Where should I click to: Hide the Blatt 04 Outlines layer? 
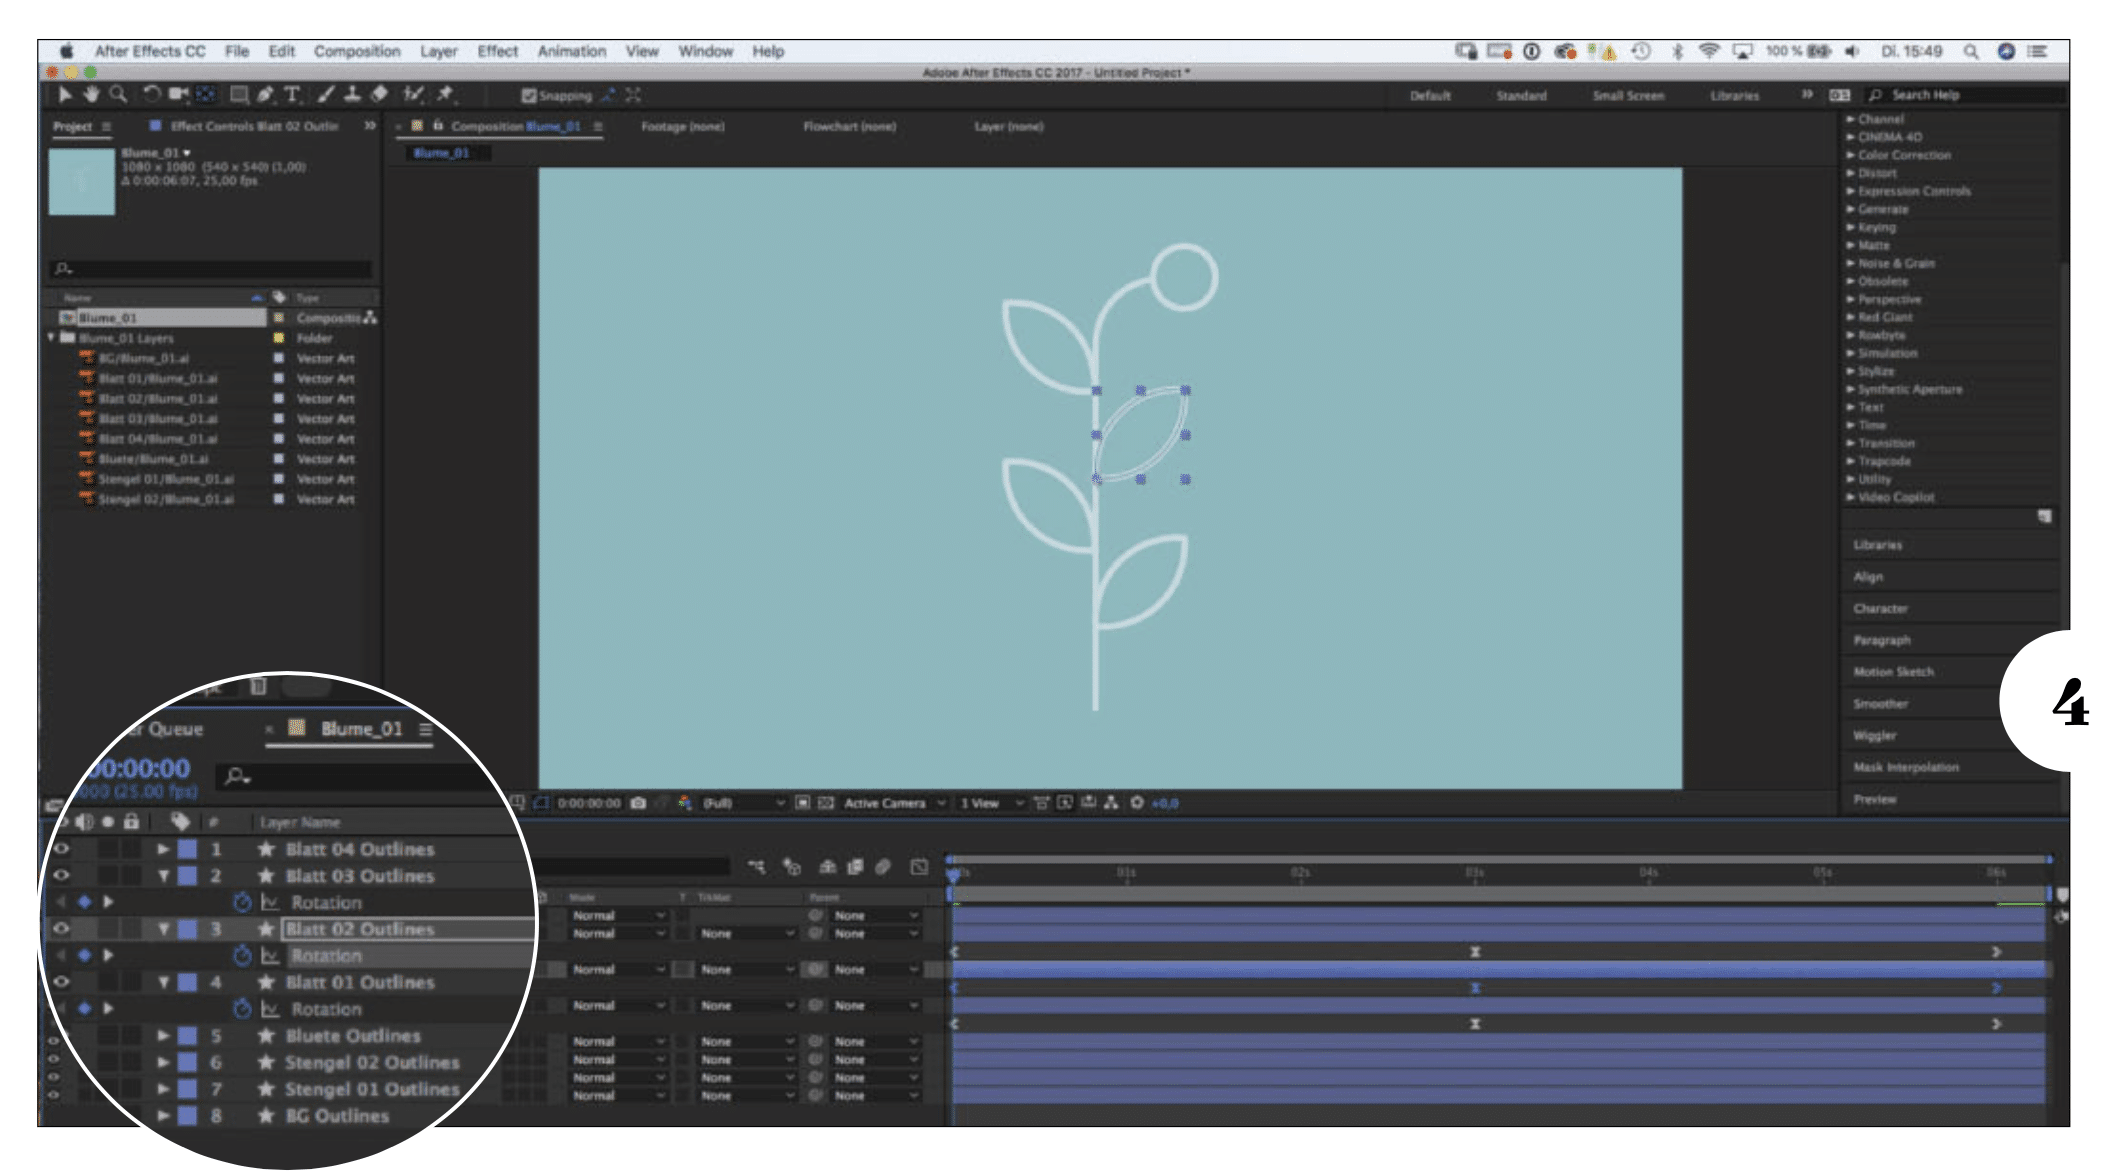61,849
